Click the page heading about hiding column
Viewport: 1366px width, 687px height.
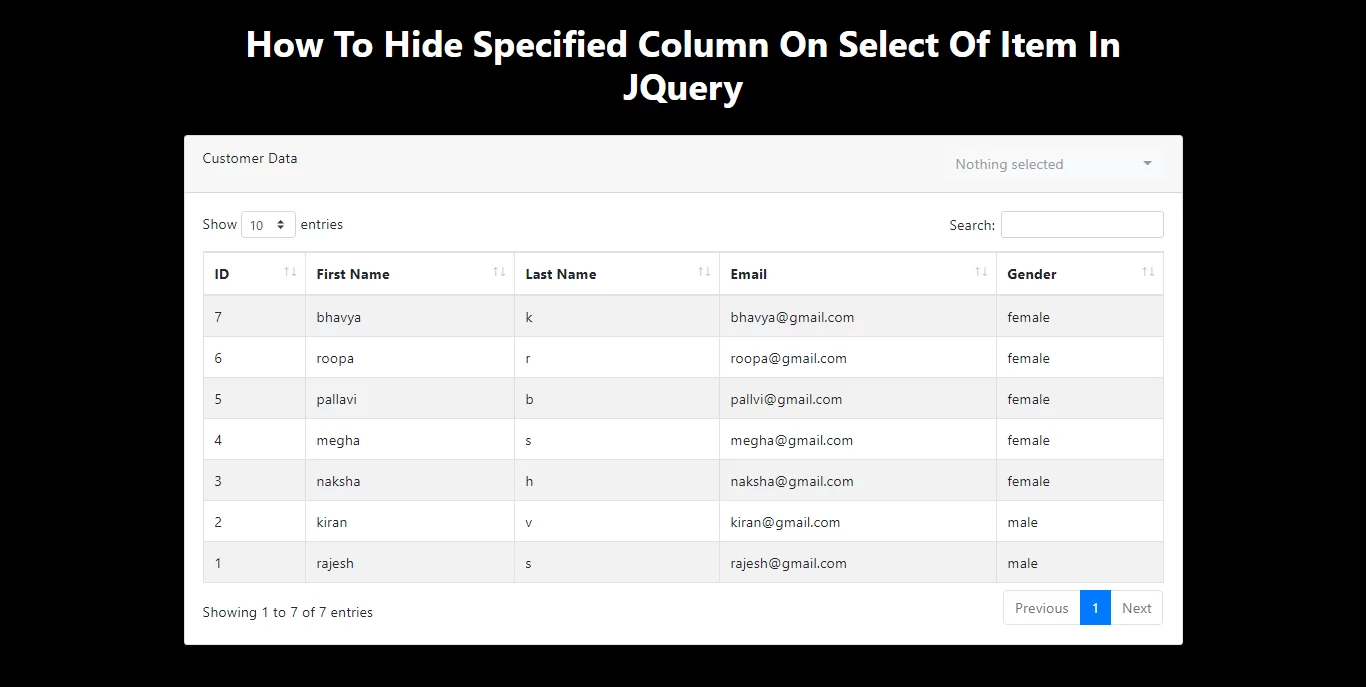[x=683, y=66]
